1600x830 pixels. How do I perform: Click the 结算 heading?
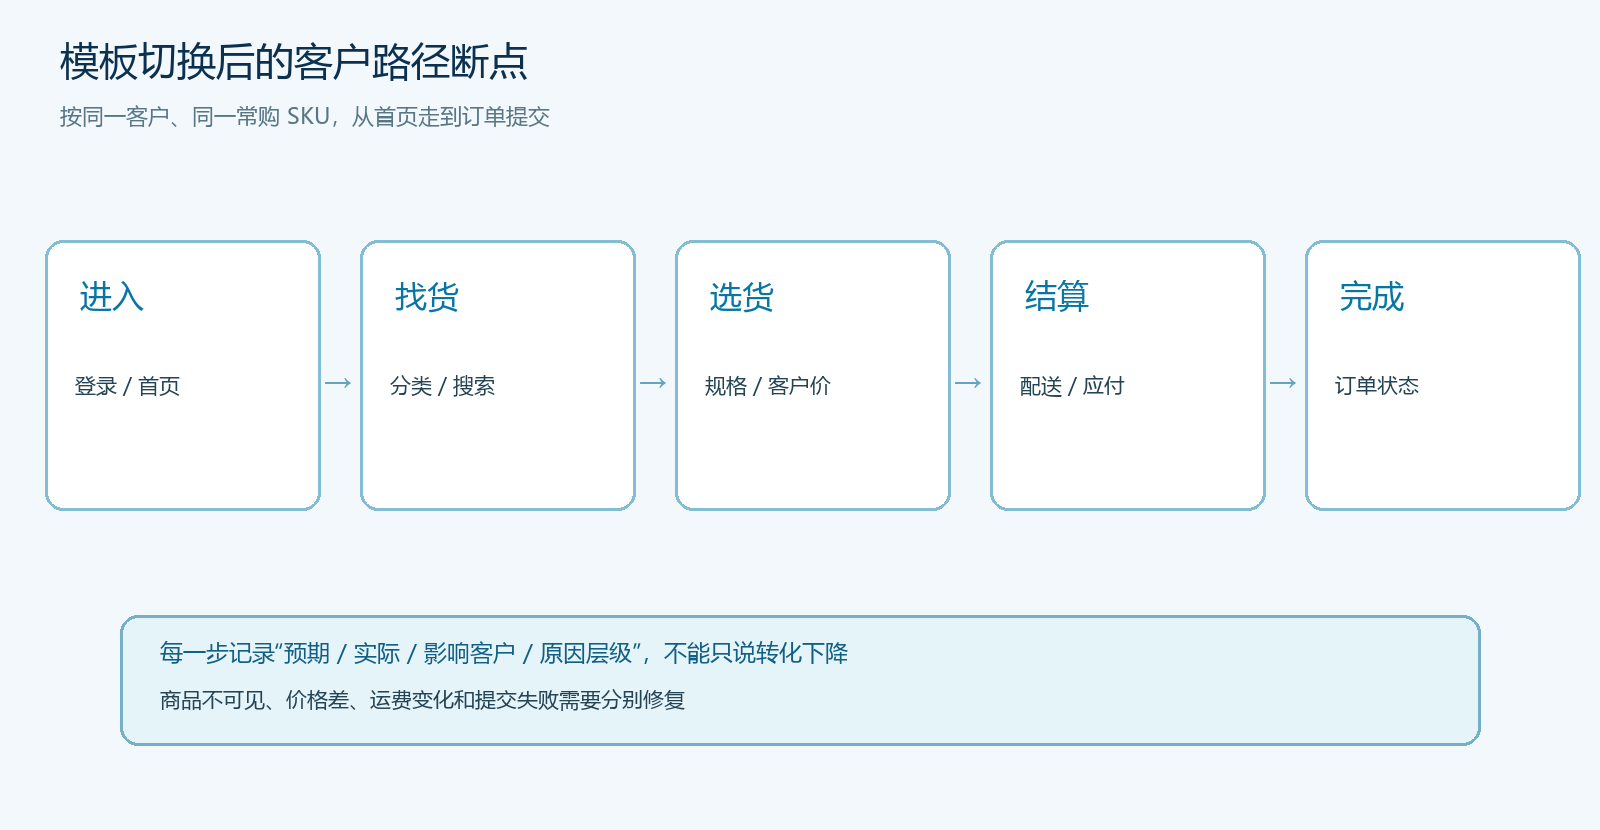pyautogui.click(x=1056, y=297)
